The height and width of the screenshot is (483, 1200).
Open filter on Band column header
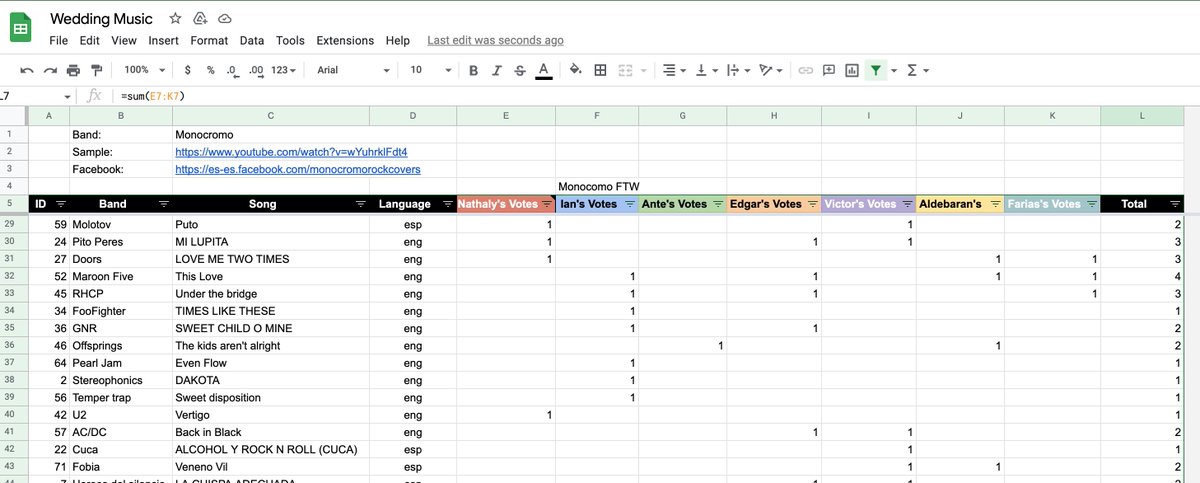click(163, 204)
